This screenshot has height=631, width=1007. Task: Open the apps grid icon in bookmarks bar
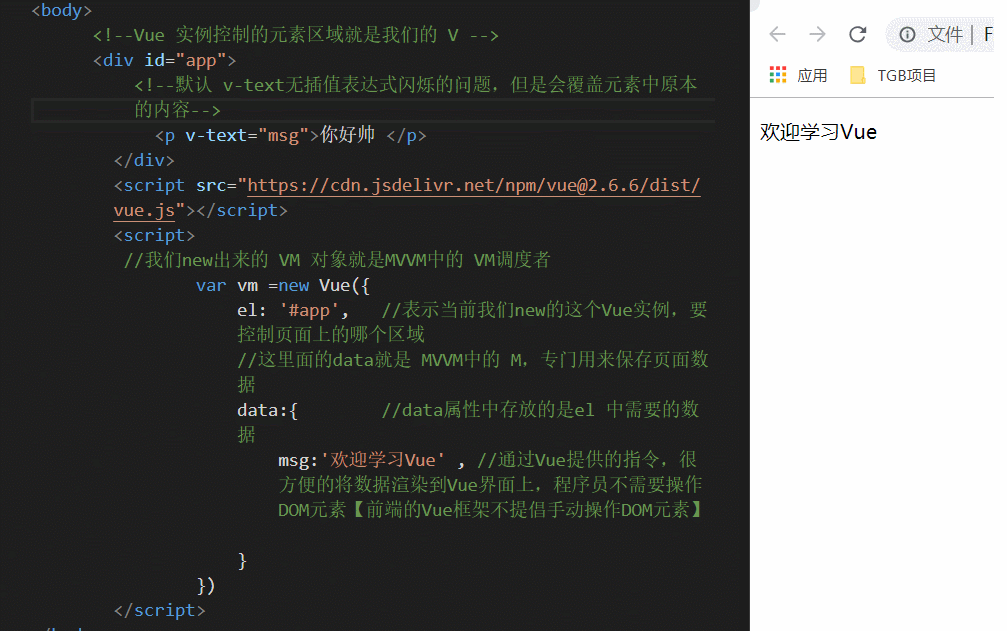778,75
